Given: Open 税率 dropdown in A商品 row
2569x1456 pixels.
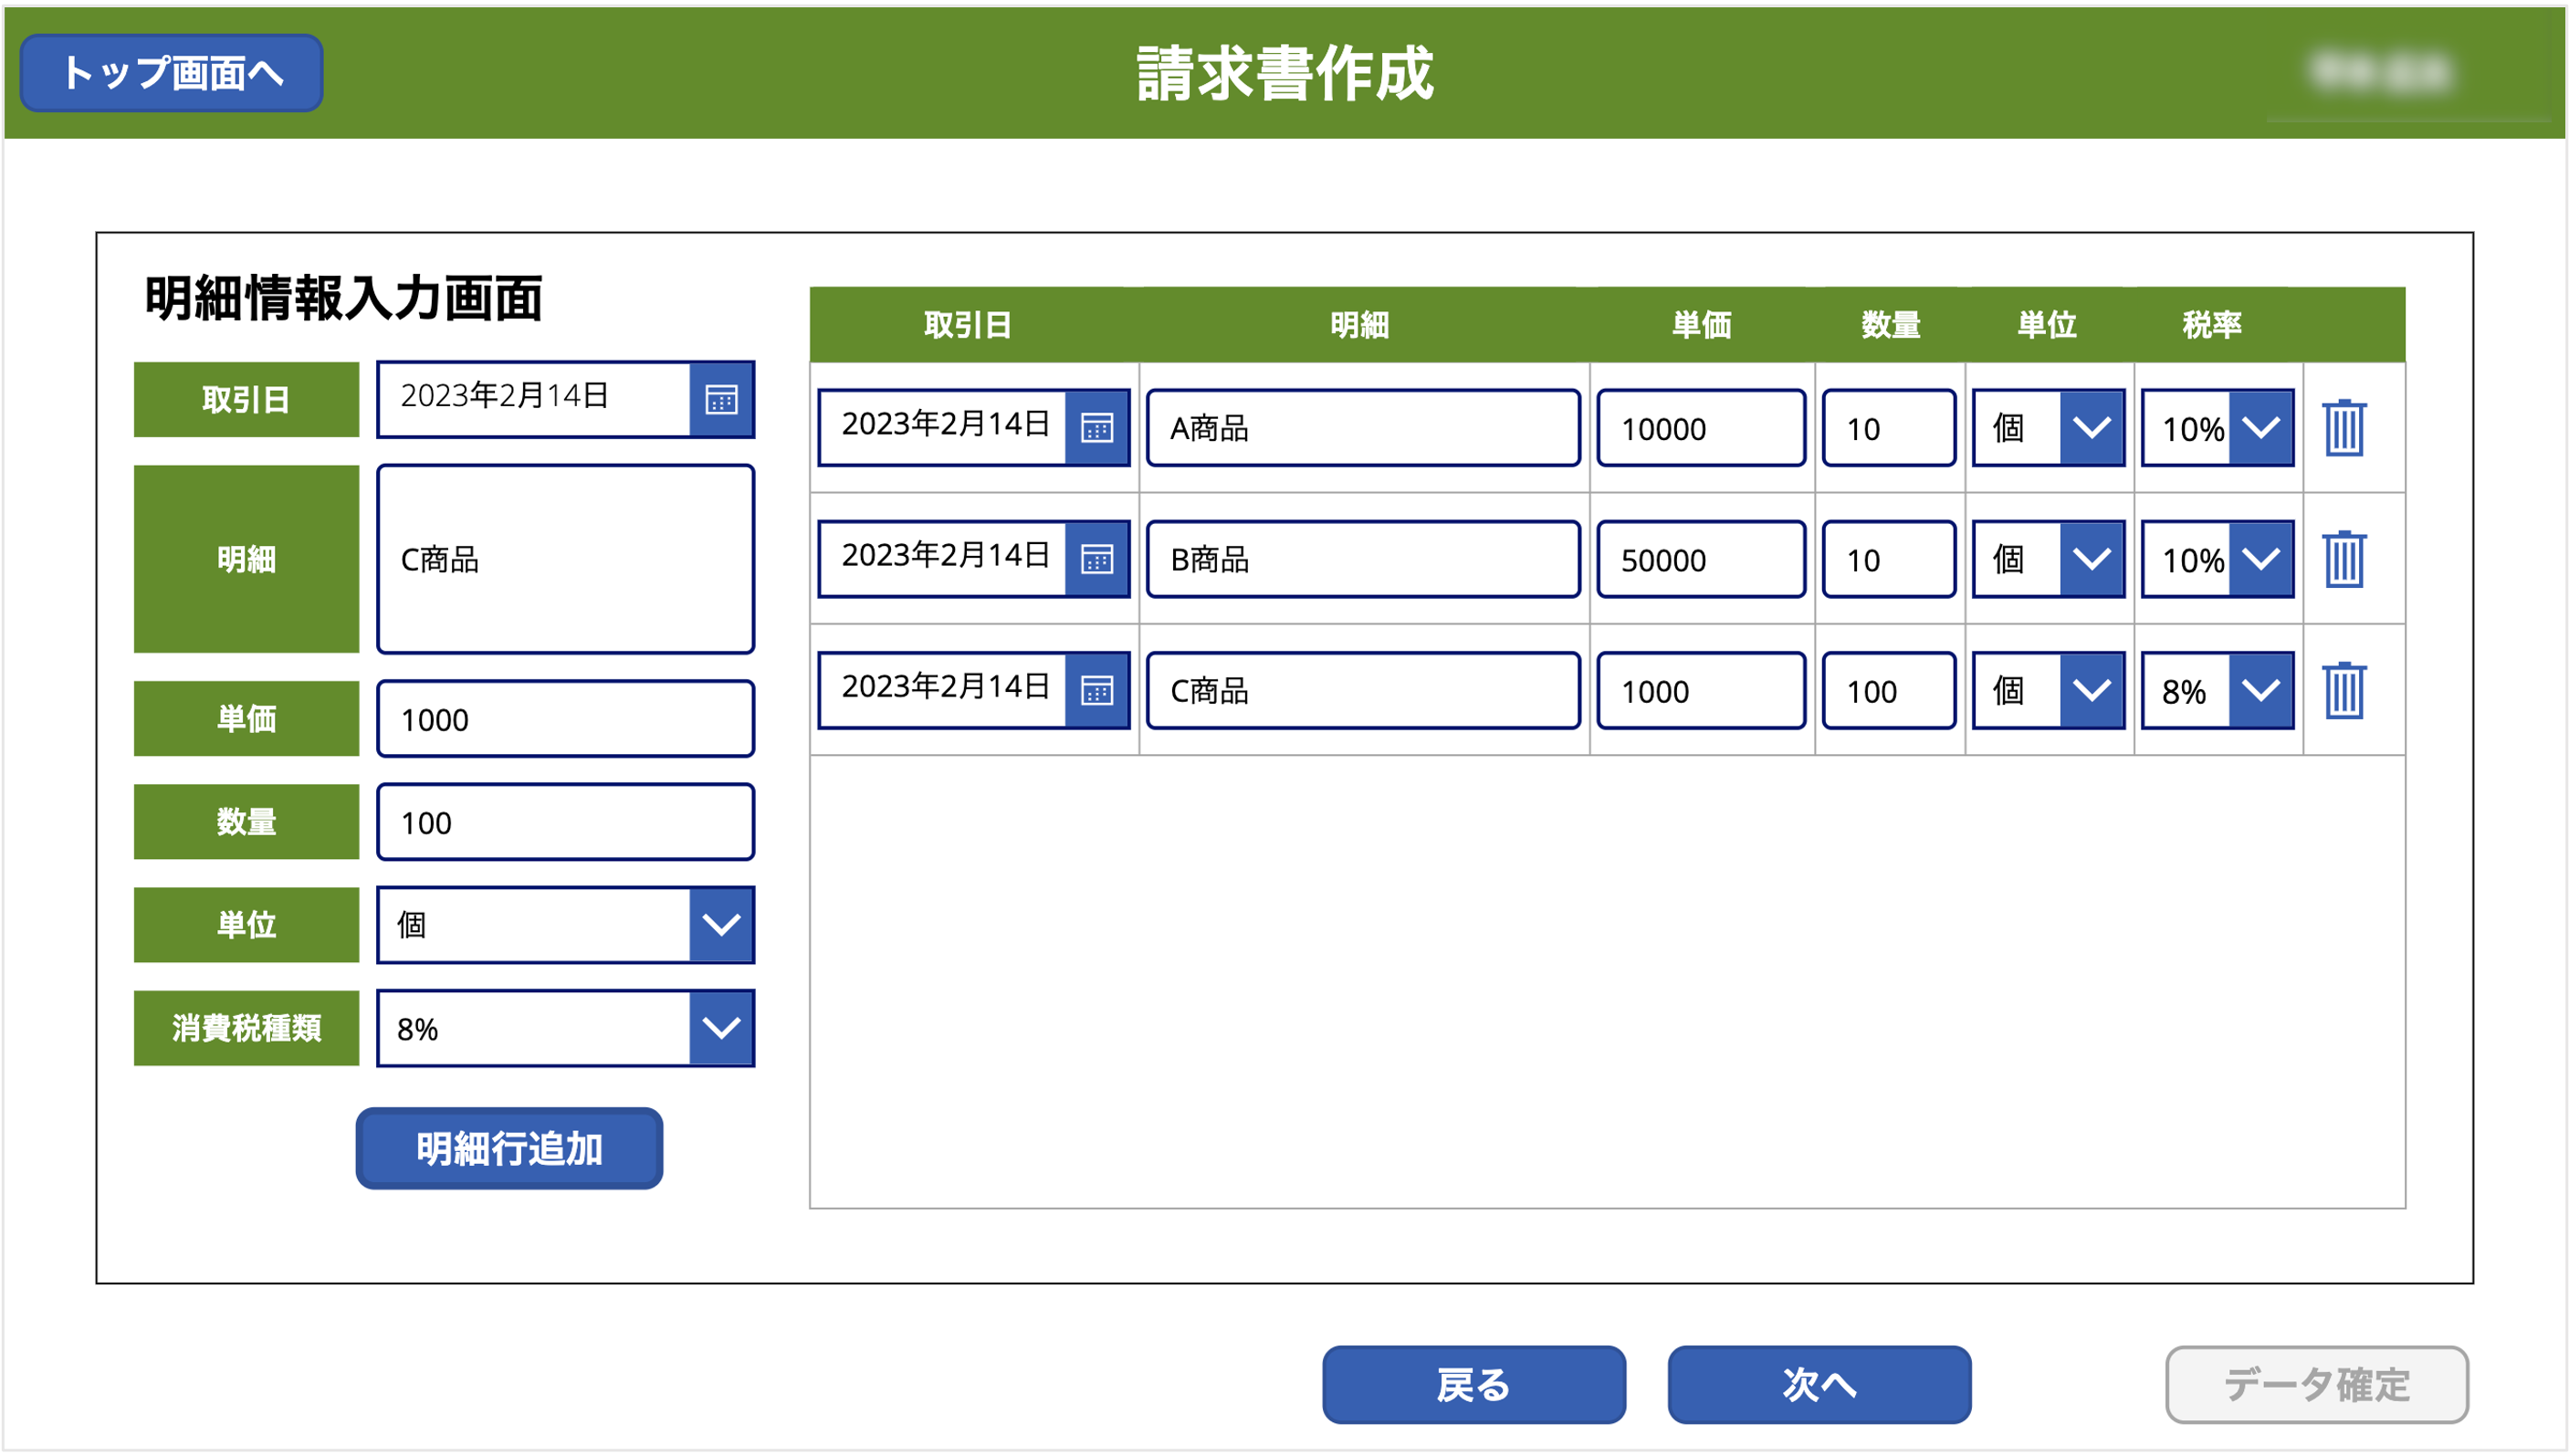Looking at the screenshot, I should click(x=2260, y=428).
